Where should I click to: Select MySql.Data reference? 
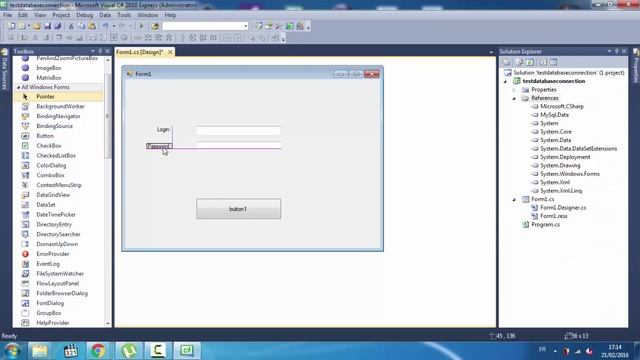point(554,115)
